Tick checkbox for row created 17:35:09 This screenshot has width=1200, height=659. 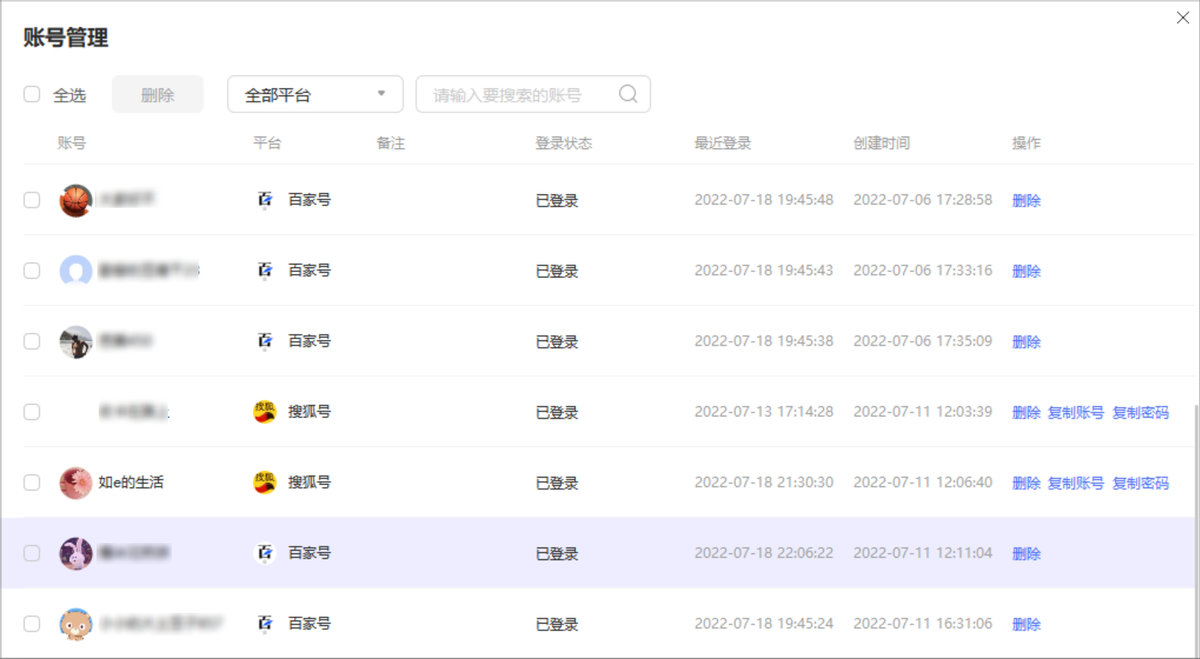click(32, 341)
